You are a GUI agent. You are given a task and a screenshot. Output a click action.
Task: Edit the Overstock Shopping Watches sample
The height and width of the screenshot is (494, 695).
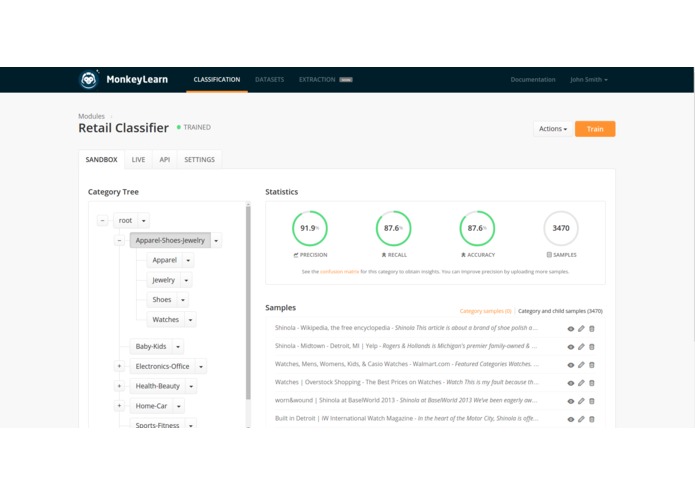581,383
